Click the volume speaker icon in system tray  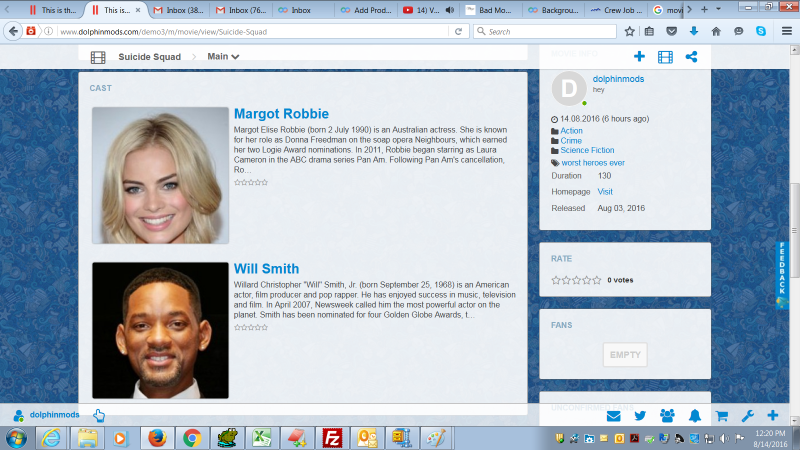point(724,438)
